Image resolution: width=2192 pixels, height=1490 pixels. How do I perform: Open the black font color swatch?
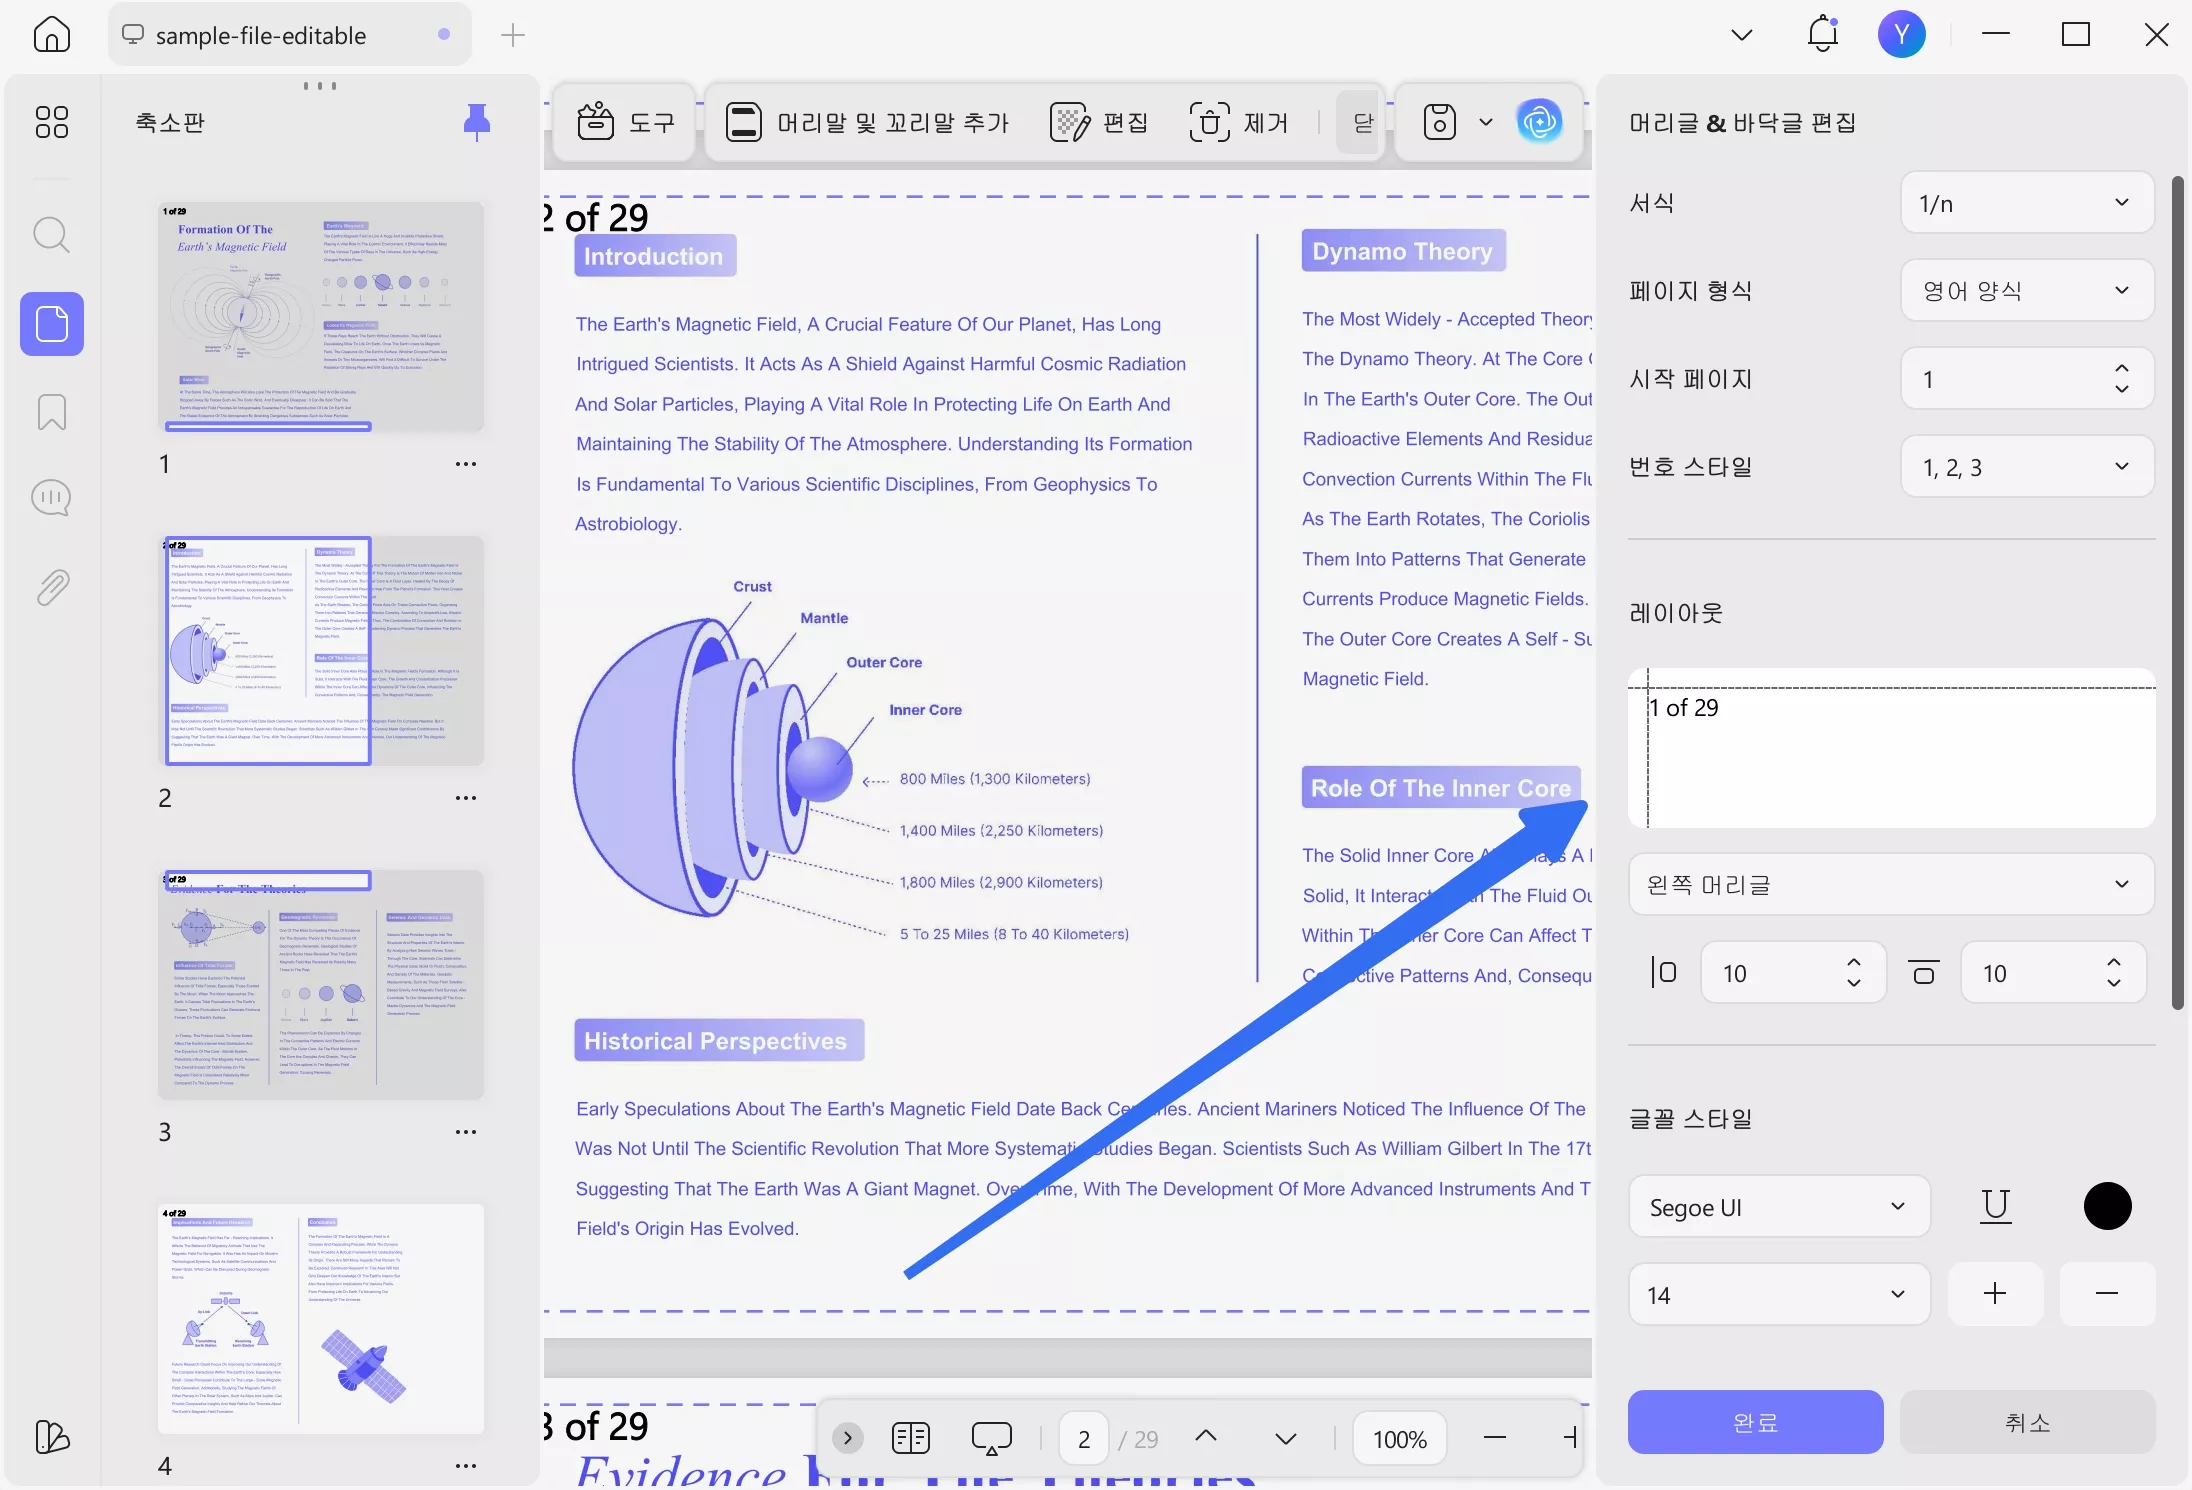click(2107, 1206)
